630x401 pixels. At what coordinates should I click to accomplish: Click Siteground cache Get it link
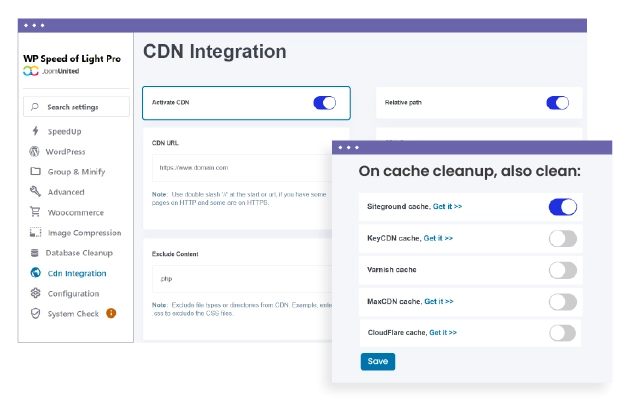(447, 206)
